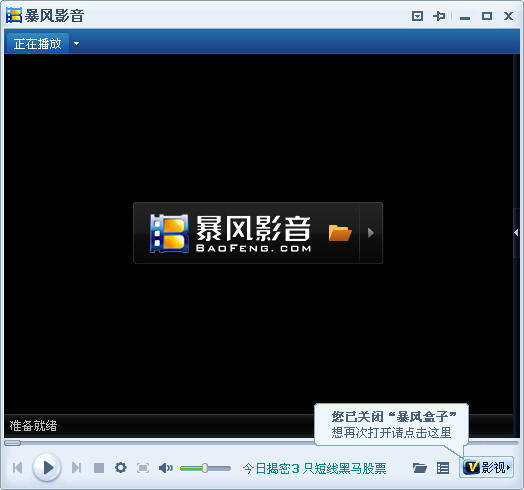524x490 pixels.
Task: Expand the side panel arrow on right edge
Action: point(516,233)
